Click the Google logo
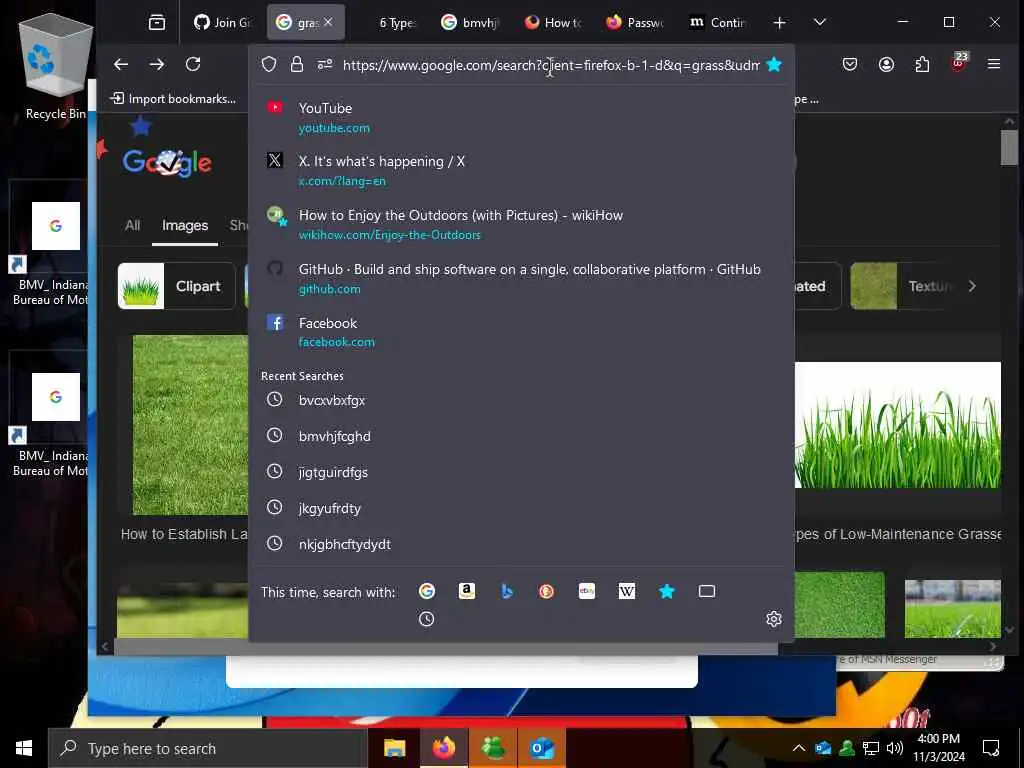 click(x=167, y=162)
